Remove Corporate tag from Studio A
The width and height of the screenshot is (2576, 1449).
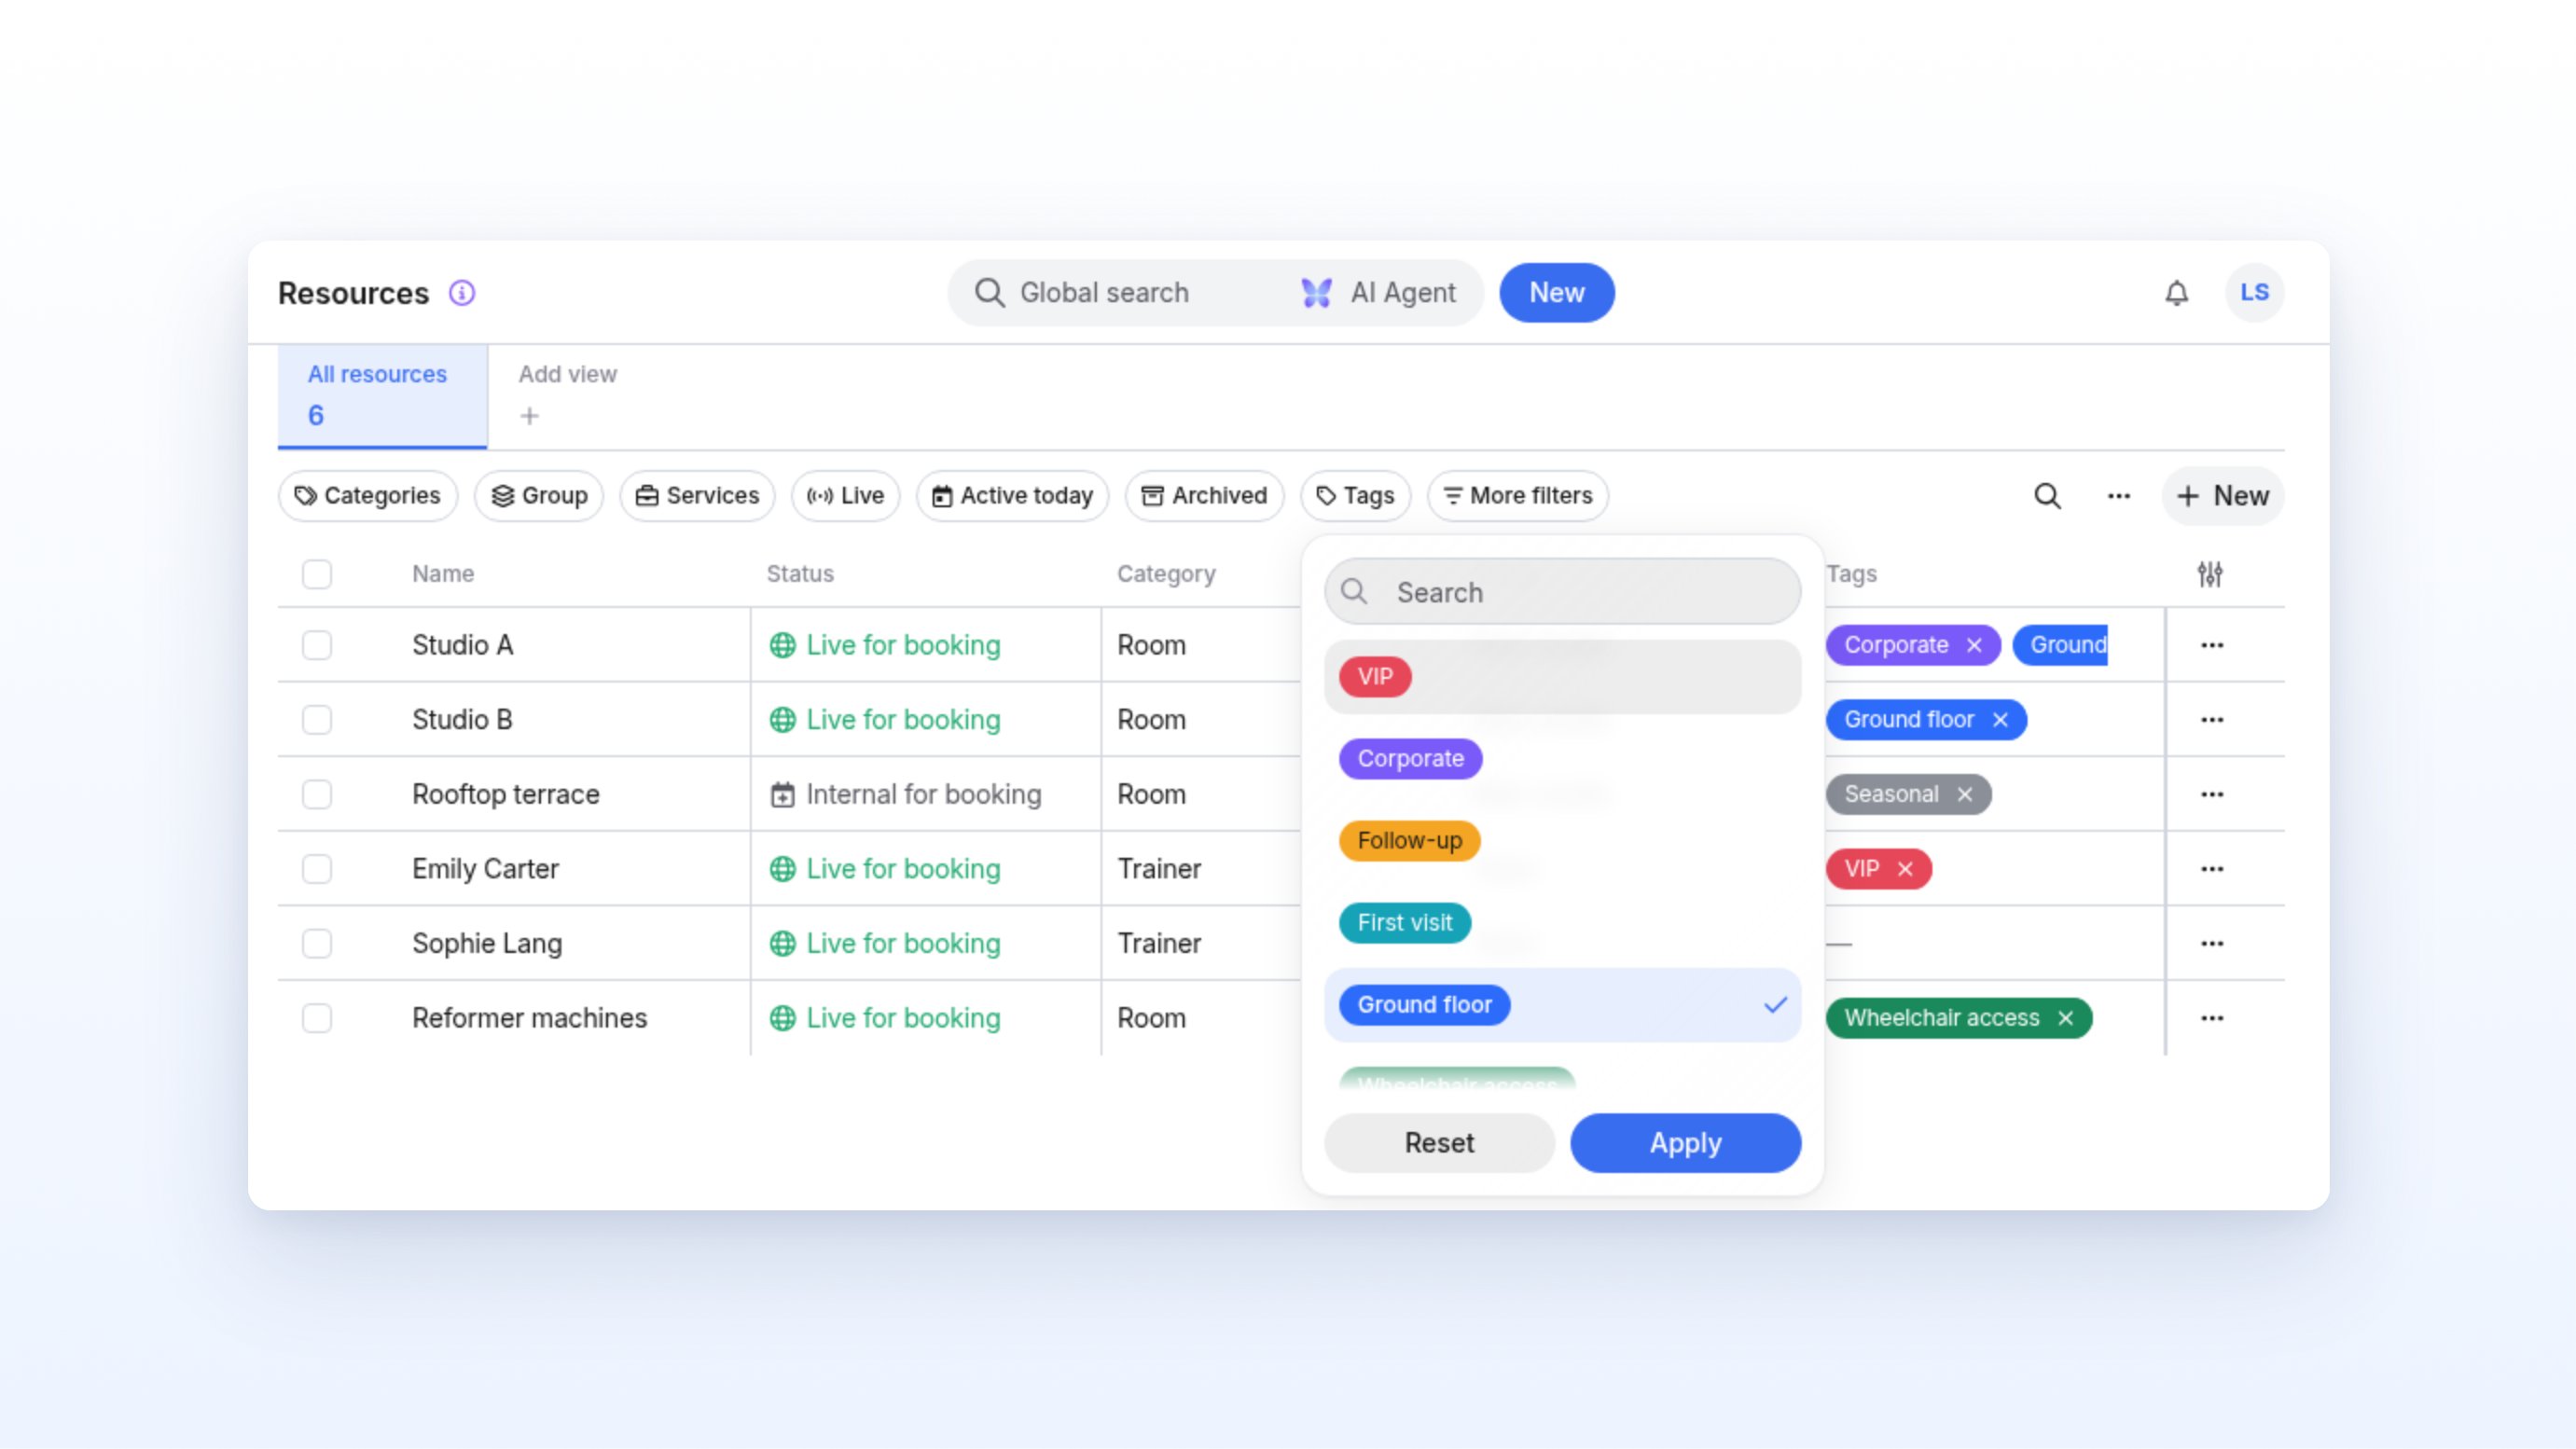[1974, 645]
